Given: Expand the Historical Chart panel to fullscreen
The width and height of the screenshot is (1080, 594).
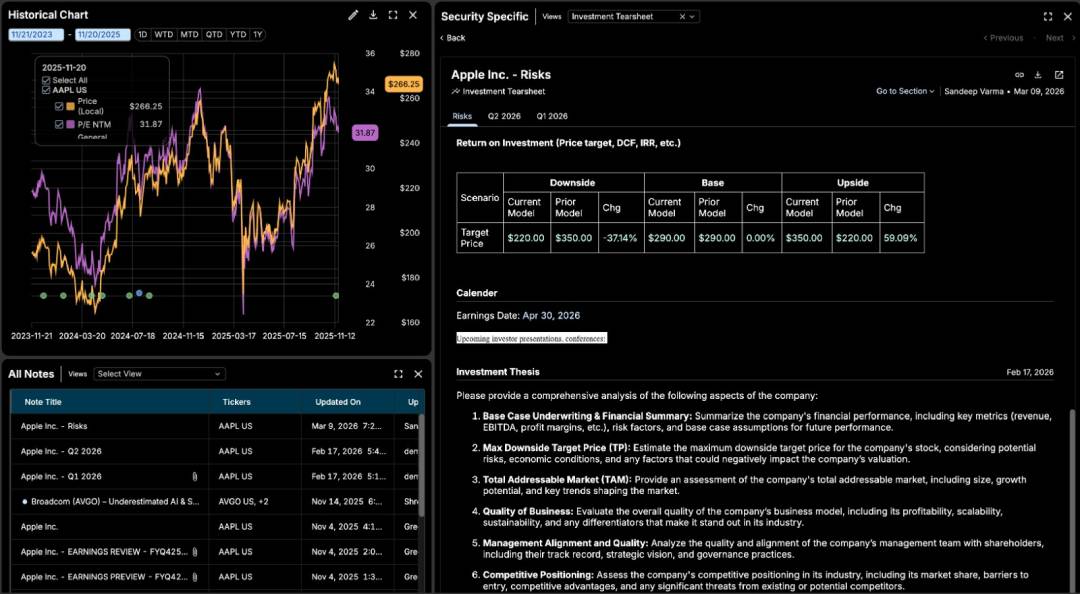Looking at the screenshot, I should click(393, 15).
